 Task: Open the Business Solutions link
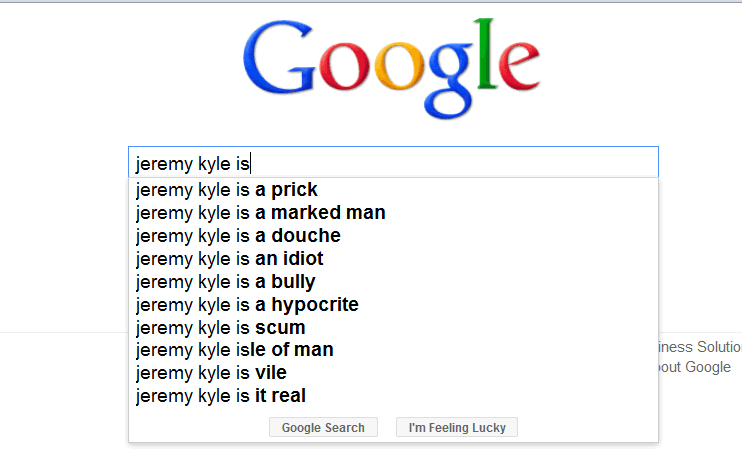[x=700, y=347]
